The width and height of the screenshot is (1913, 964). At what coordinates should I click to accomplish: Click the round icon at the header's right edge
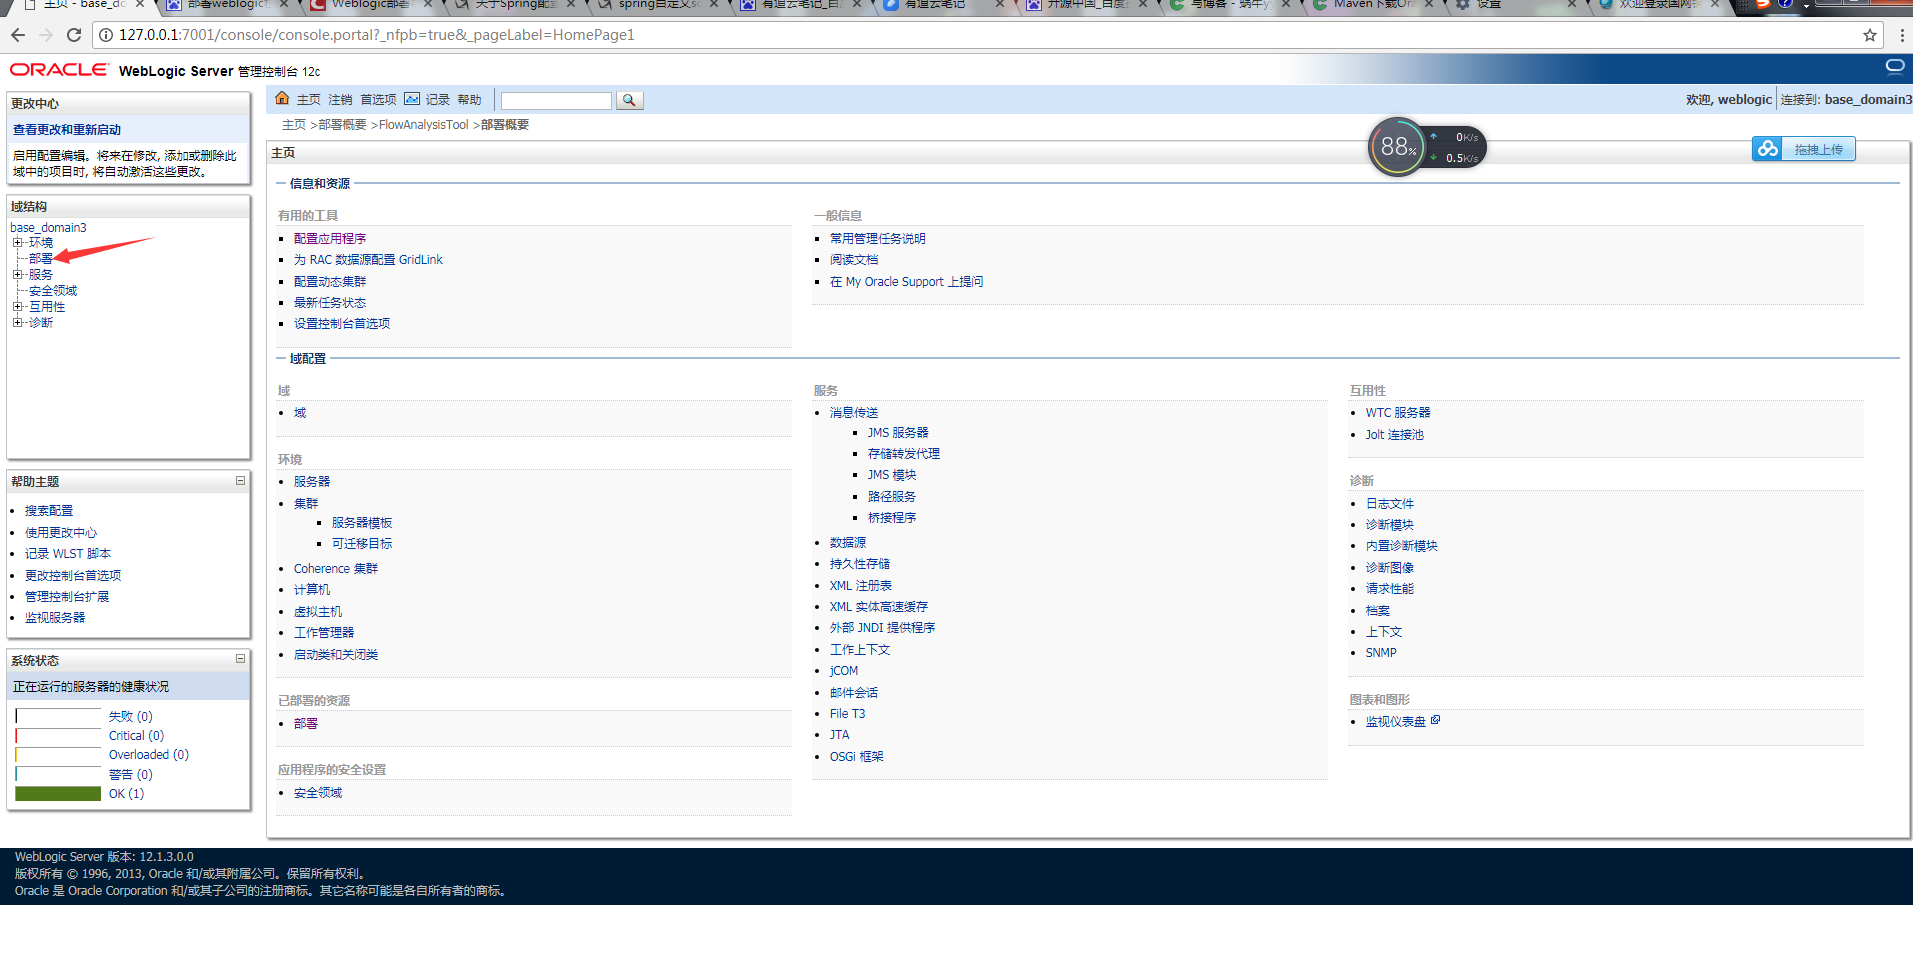click(x=1894, y=67)
